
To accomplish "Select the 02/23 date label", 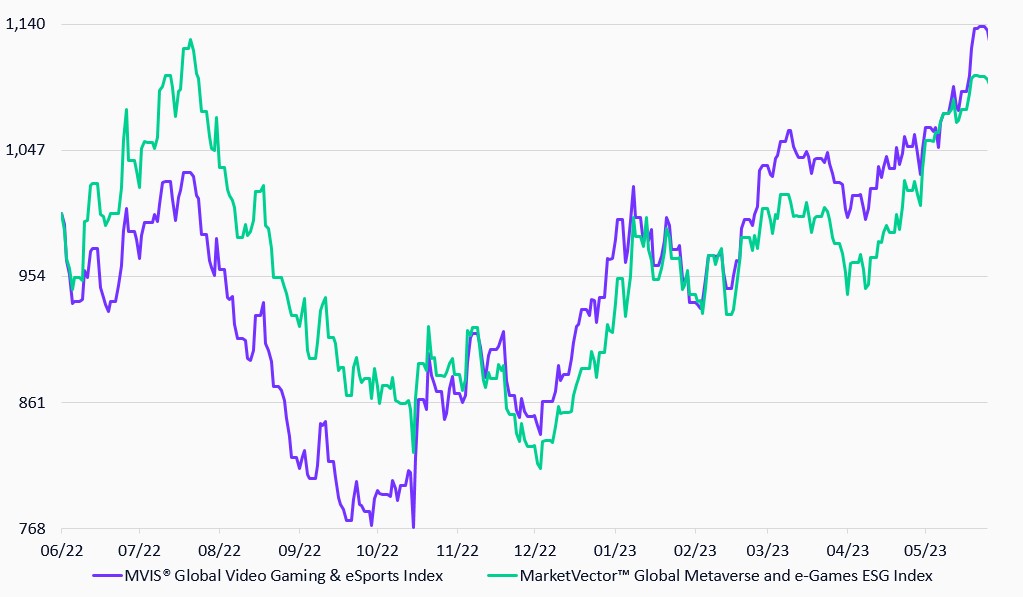I will pyautogui.click(x=694, y=551).
